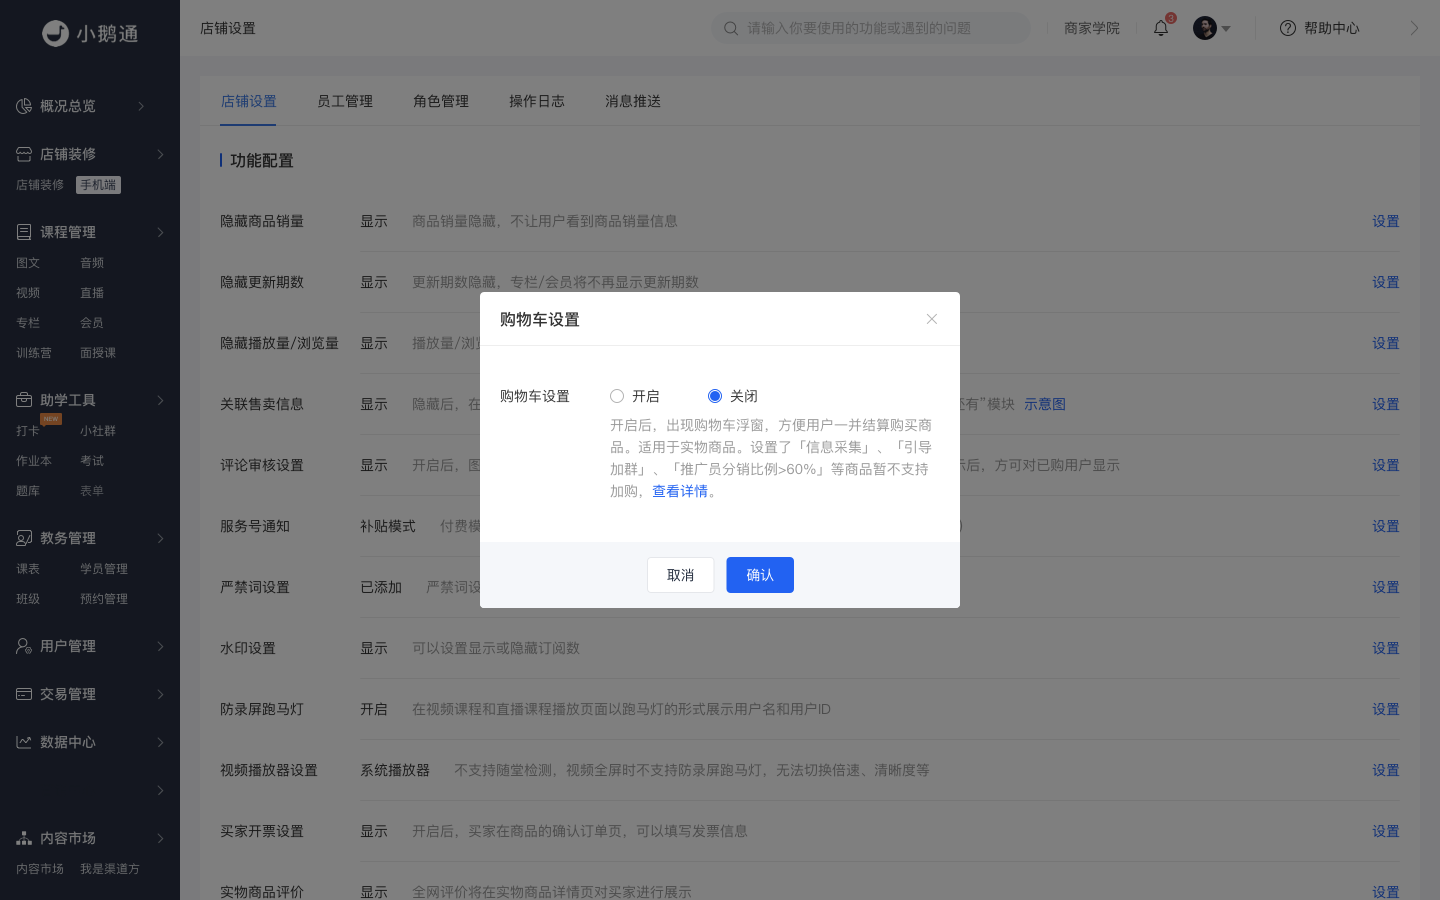Open 小社群 in sidebar
Screen dimensions: 1440x900
pyautogui.click(x=98, y=431)
